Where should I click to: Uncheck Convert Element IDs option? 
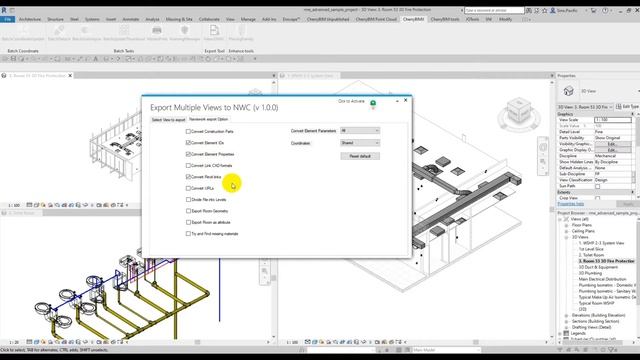[x=188, y=143]
